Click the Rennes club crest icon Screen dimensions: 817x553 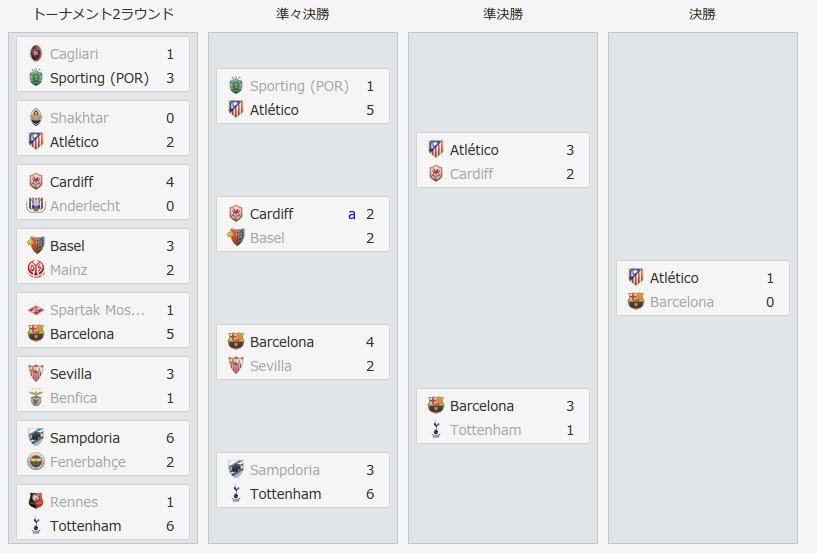coord(35,502)
